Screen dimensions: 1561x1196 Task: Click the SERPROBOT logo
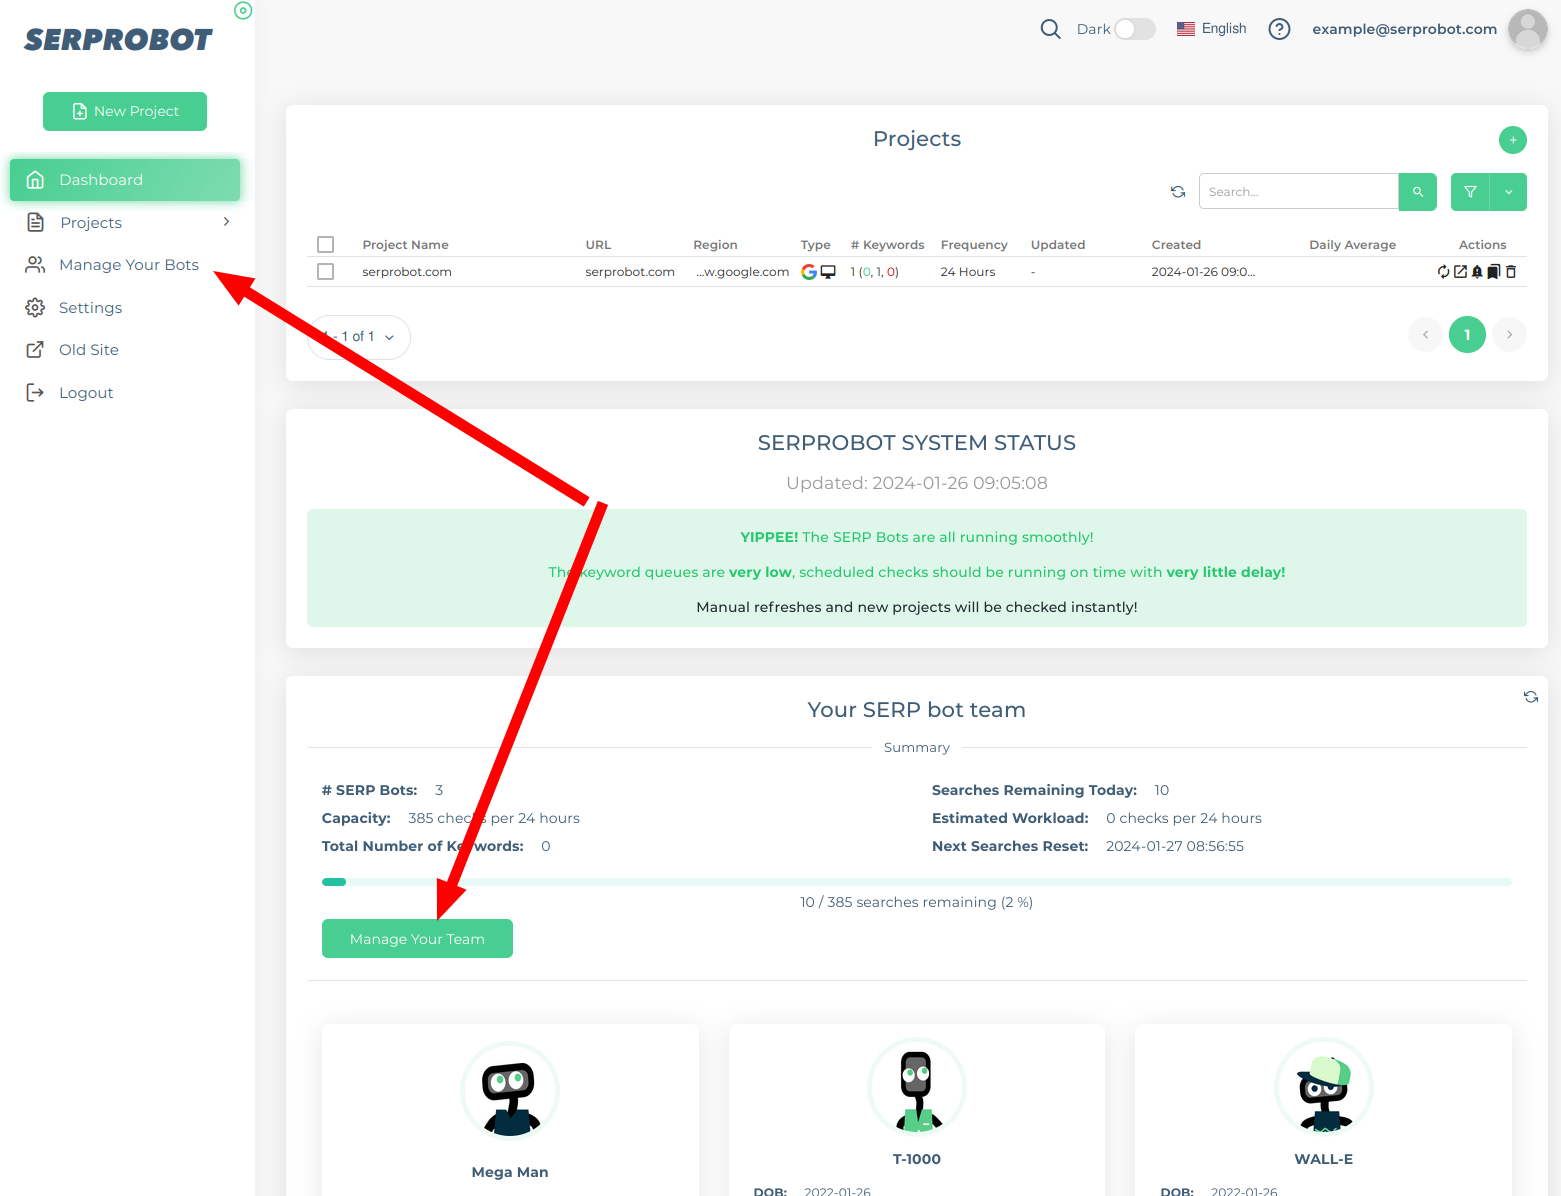(118, 40)
